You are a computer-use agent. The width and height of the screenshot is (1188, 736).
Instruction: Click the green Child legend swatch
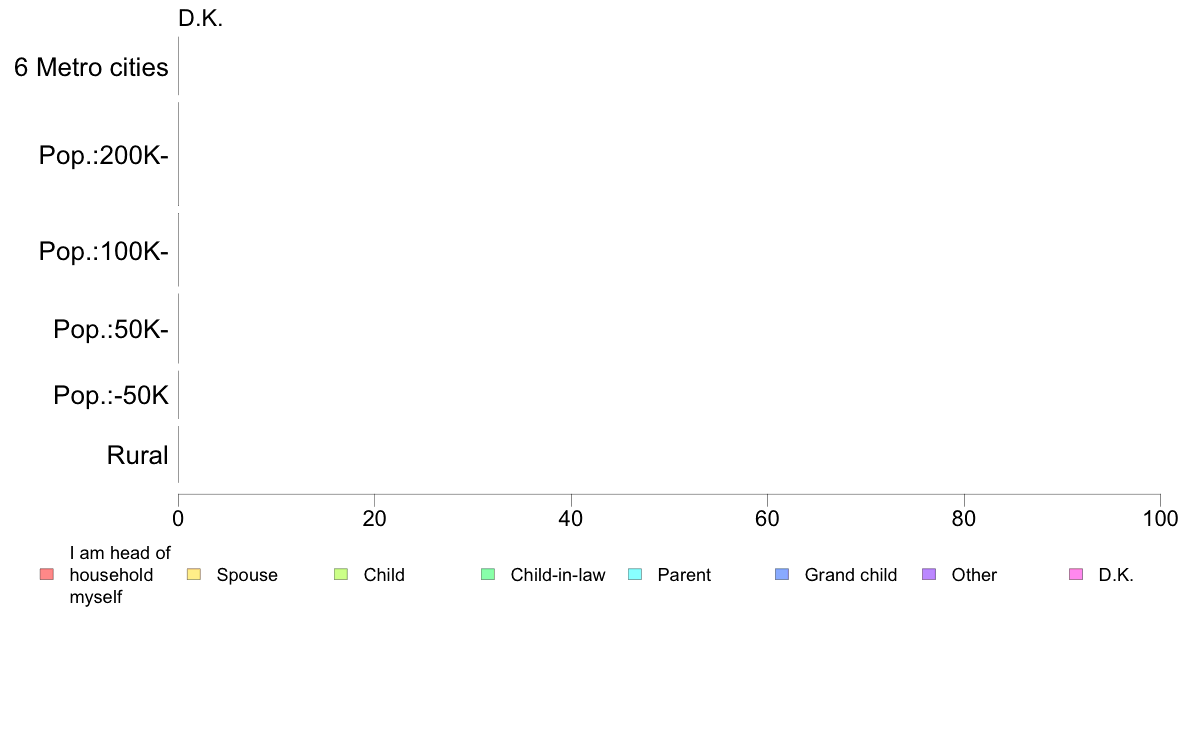pos(341,575)
